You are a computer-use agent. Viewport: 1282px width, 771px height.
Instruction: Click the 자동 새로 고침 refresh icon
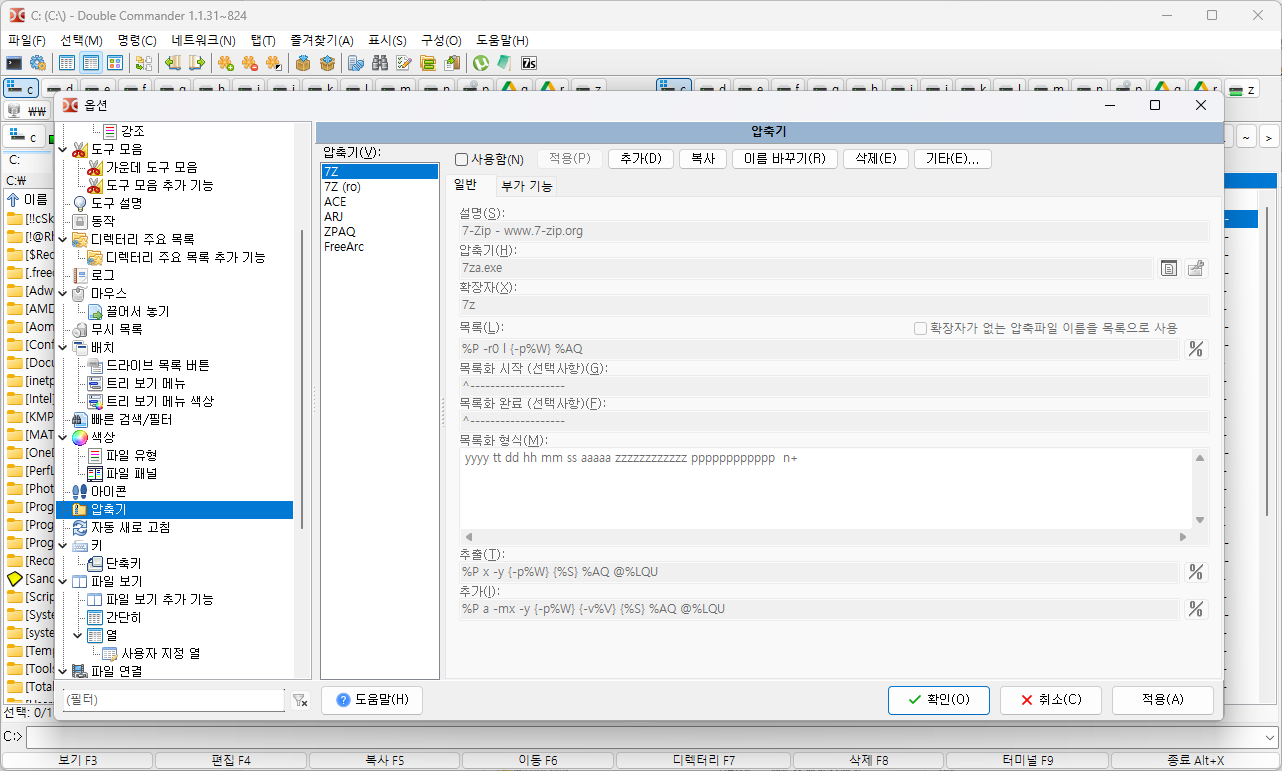click(80, 527)
